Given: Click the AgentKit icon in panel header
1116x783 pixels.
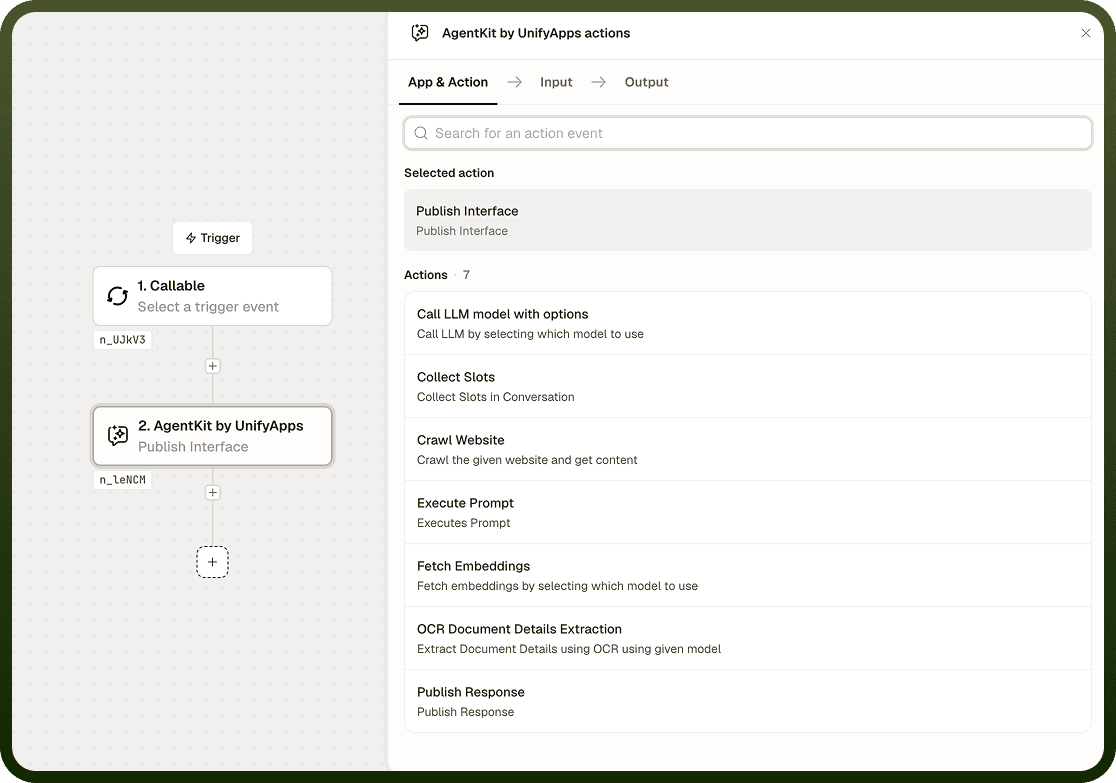Looking at the screenshot, I should (x=420, y=33).
